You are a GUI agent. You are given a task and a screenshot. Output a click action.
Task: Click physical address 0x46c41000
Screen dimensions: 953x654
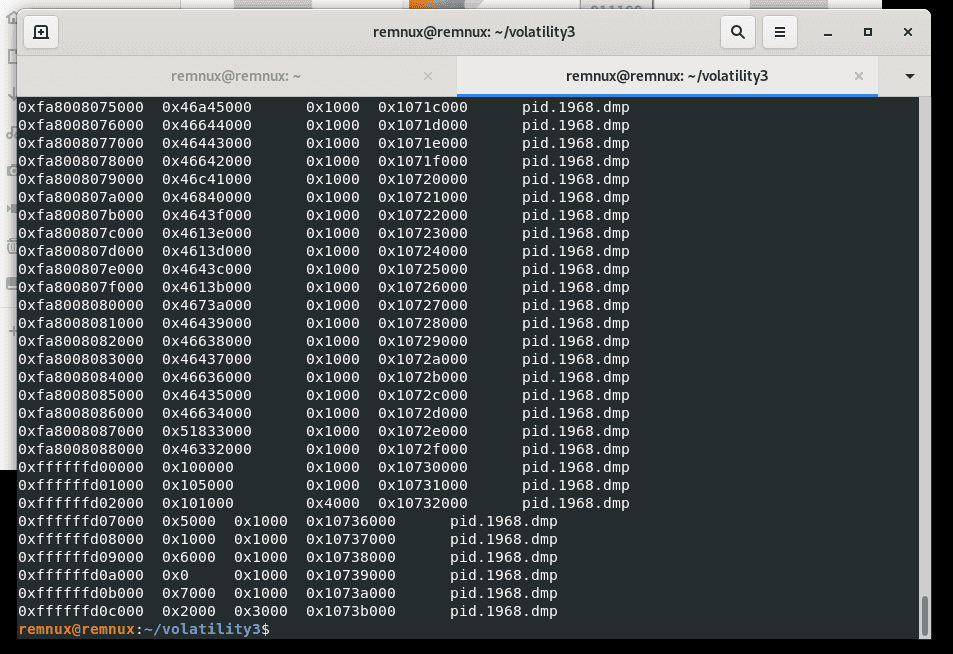coord(207,179)
